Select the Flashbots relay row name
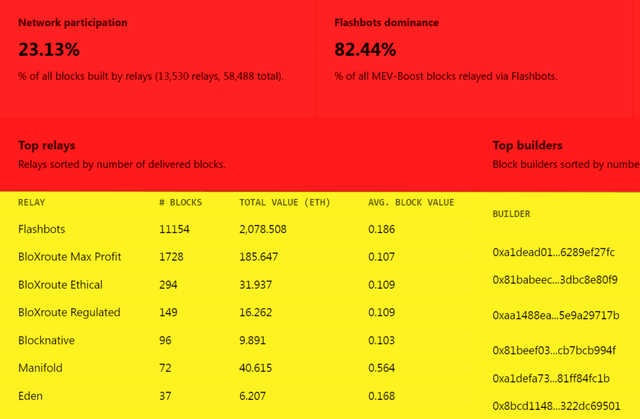640x419 pixels. tap(42, 229)
